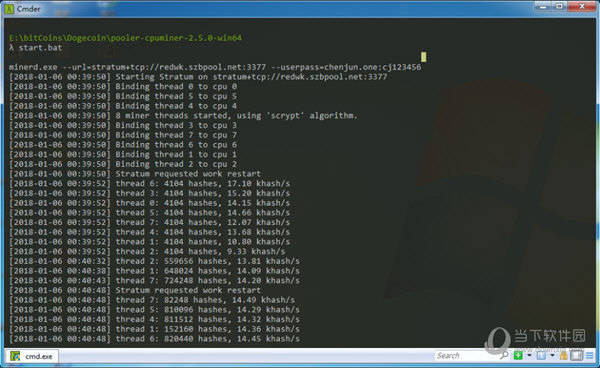The image size is (600, 368).
Task: Toggle the console lock icon
Action: [564, 355]
